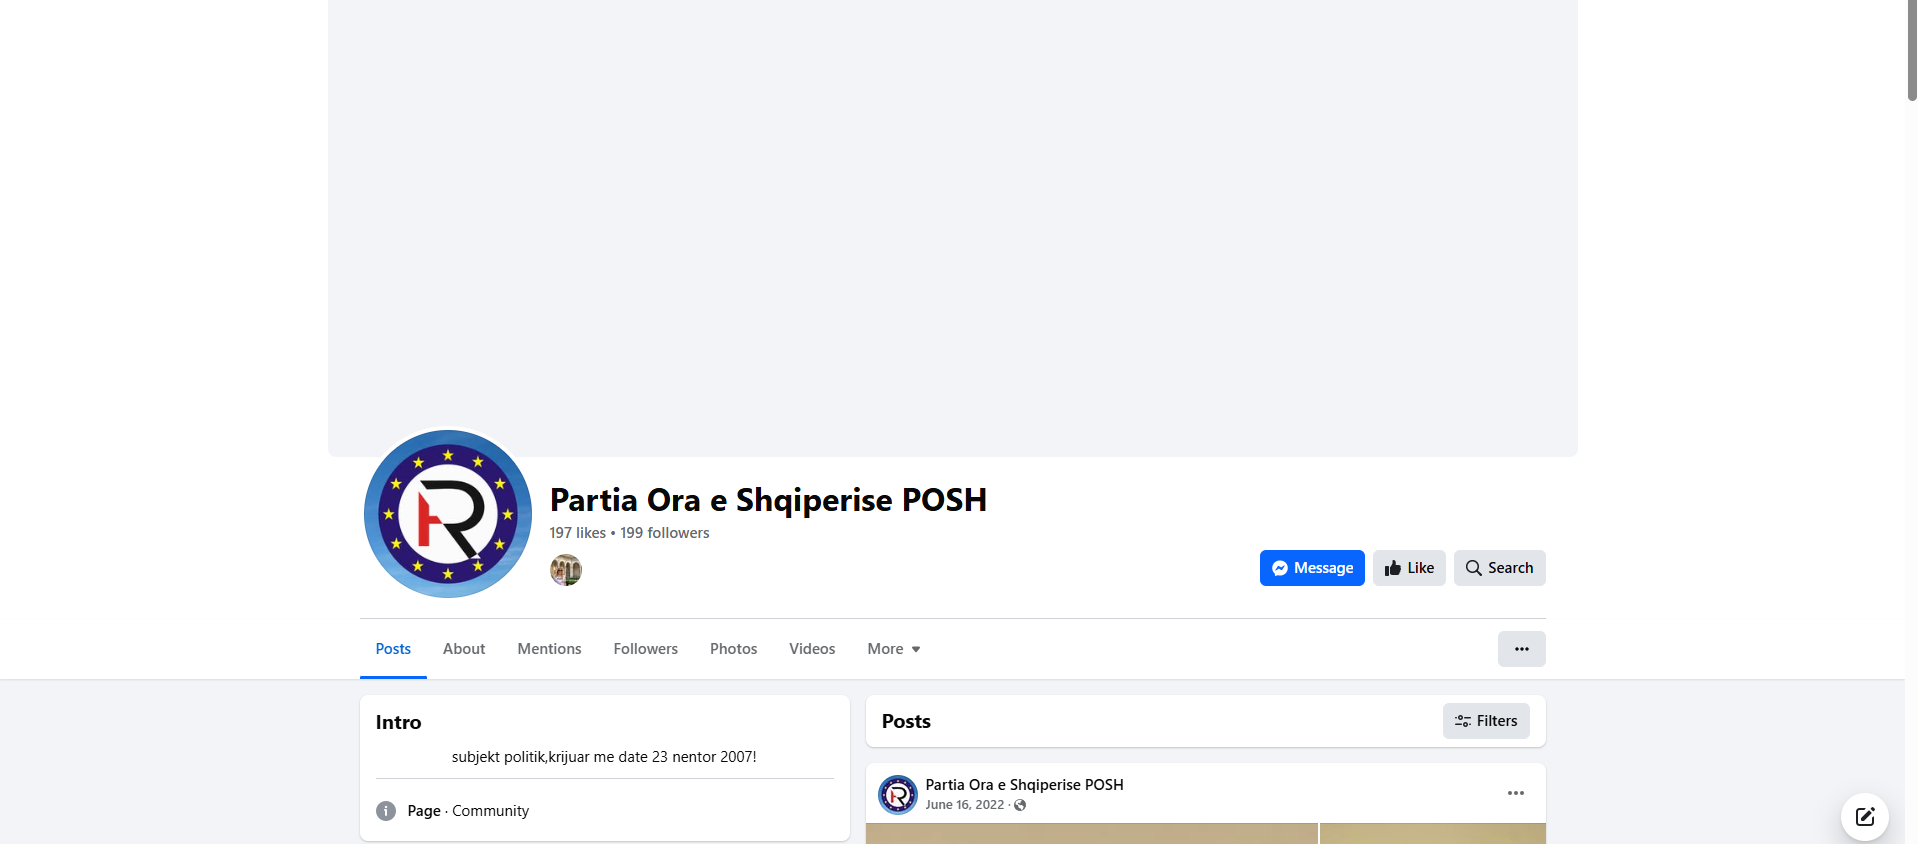Click the Messenger icon on Message button
The image size is (1918, 844).
[1280, 568]
